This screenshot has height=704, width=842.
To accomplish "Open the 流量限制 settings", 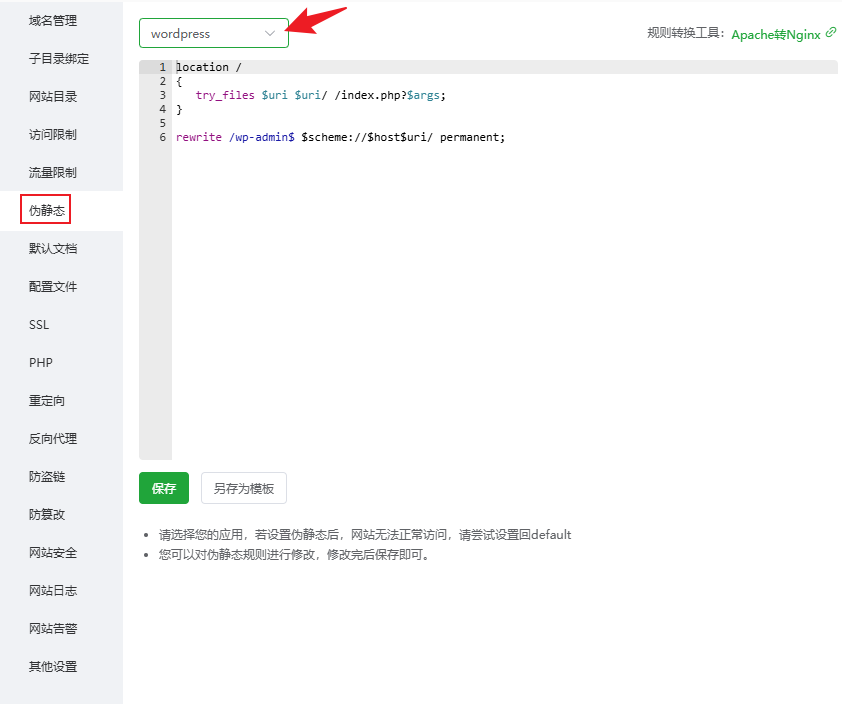I will (x=53, y=173).
